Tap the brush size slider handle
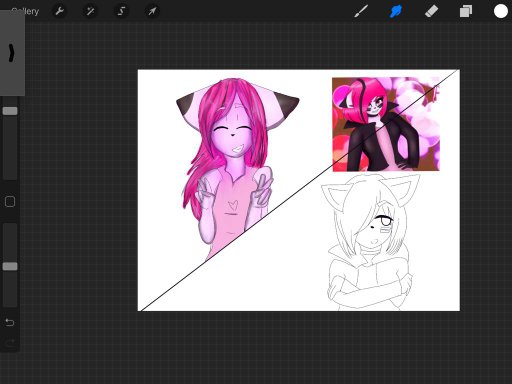The height and width of the screenshot is (384, 512). click(x=10, y=111)
